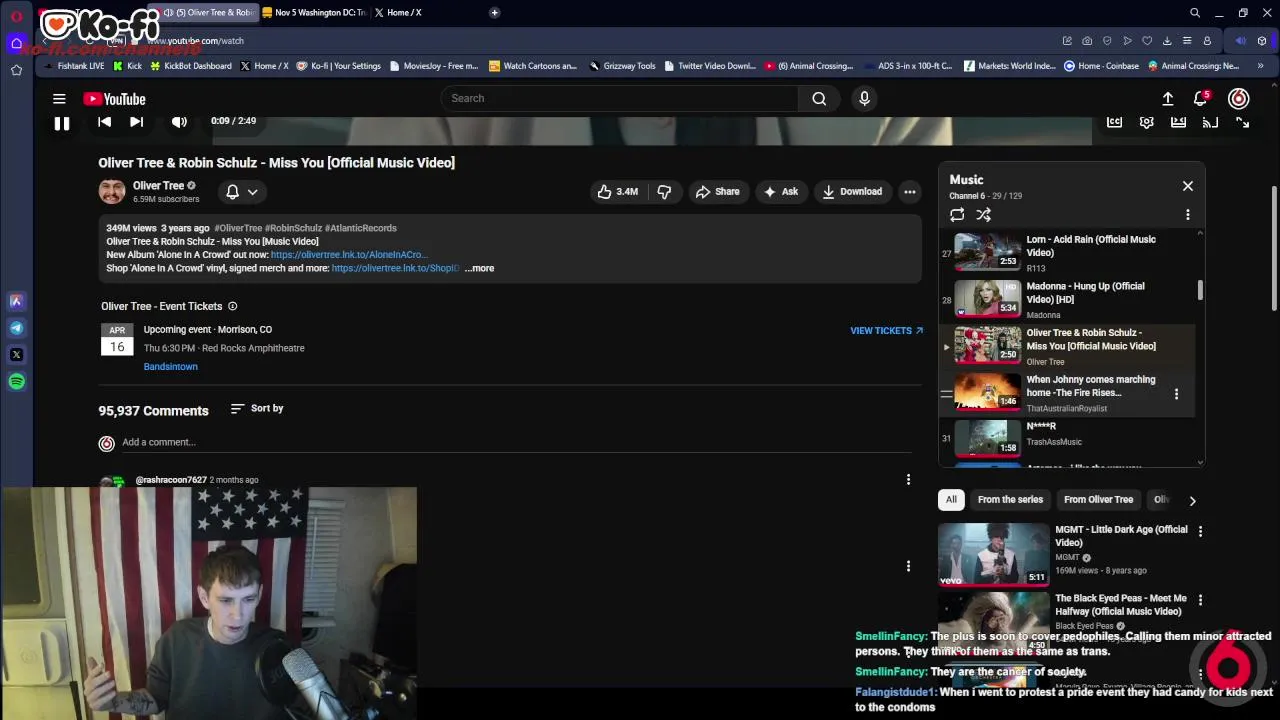Switch player to theater mode
This screenshot has height=720, width=1280.
1179,122
